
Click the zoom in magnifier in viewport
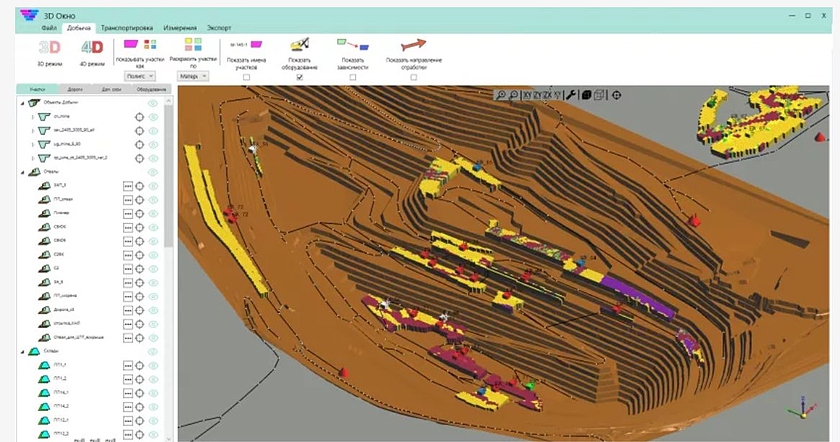coord(501,95)
